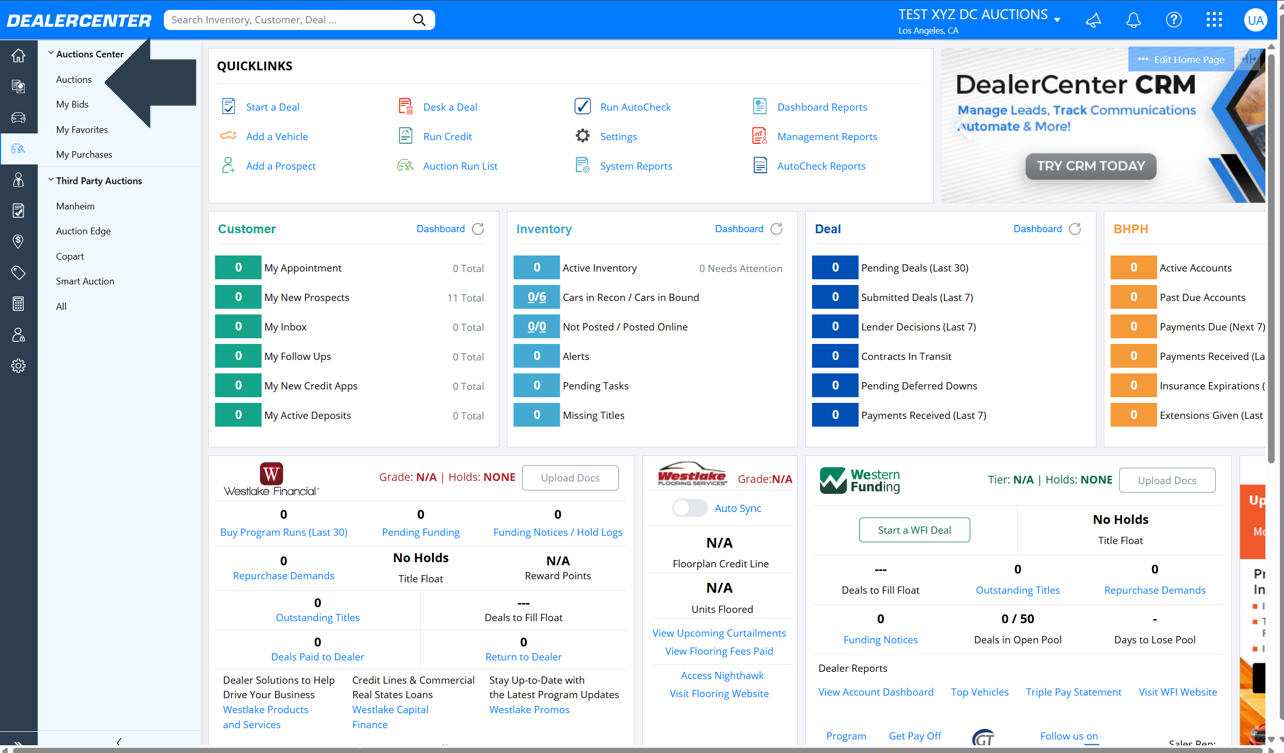Select the car icon in the left sidebar
Image resolution: width=1284 pixels, height=753 pixels.
pyautogui.click(x=18, y=117)
